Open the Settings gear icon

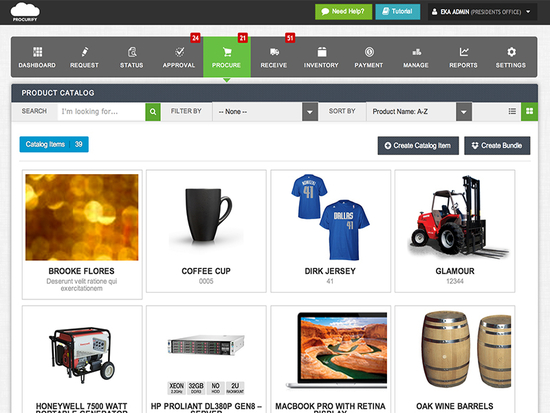pyautogui.click(x=511, y=52)
